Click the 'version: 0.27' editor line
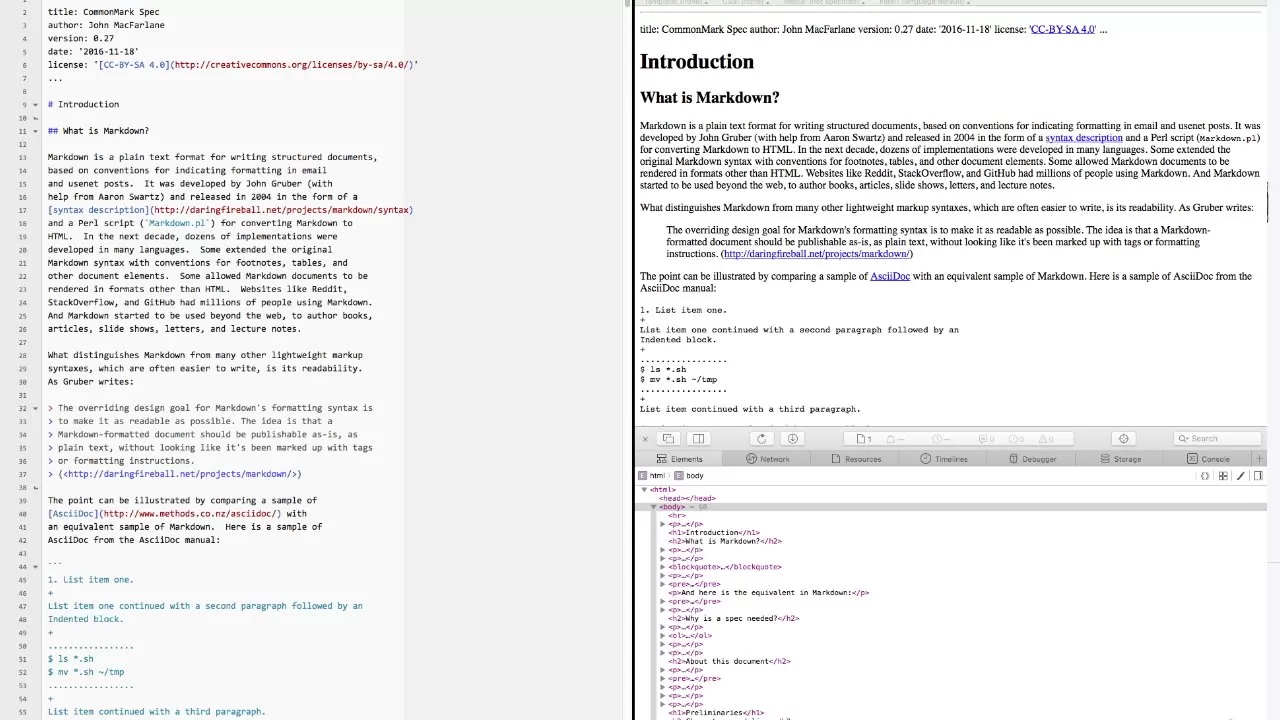Image resolution: width=1280 pixels, height=720 pixels. 81,38
